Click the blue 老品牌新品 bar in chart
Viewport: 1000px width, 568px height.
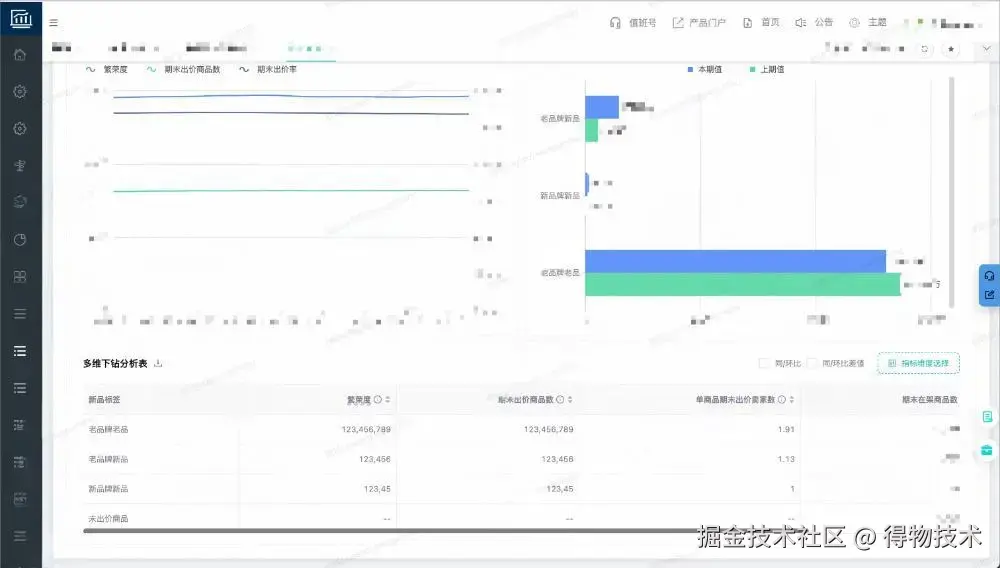point(602,107)
